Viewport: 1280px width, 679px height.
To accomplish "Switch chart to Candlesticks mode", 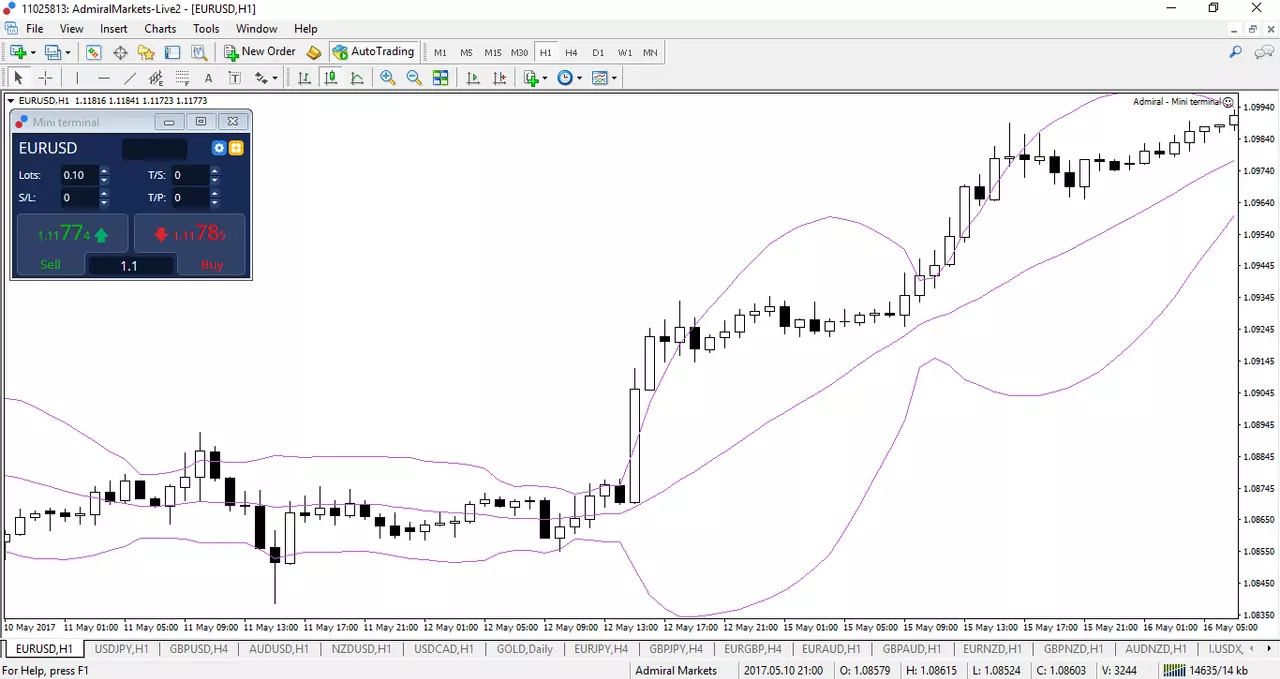I will pos(331,78).
